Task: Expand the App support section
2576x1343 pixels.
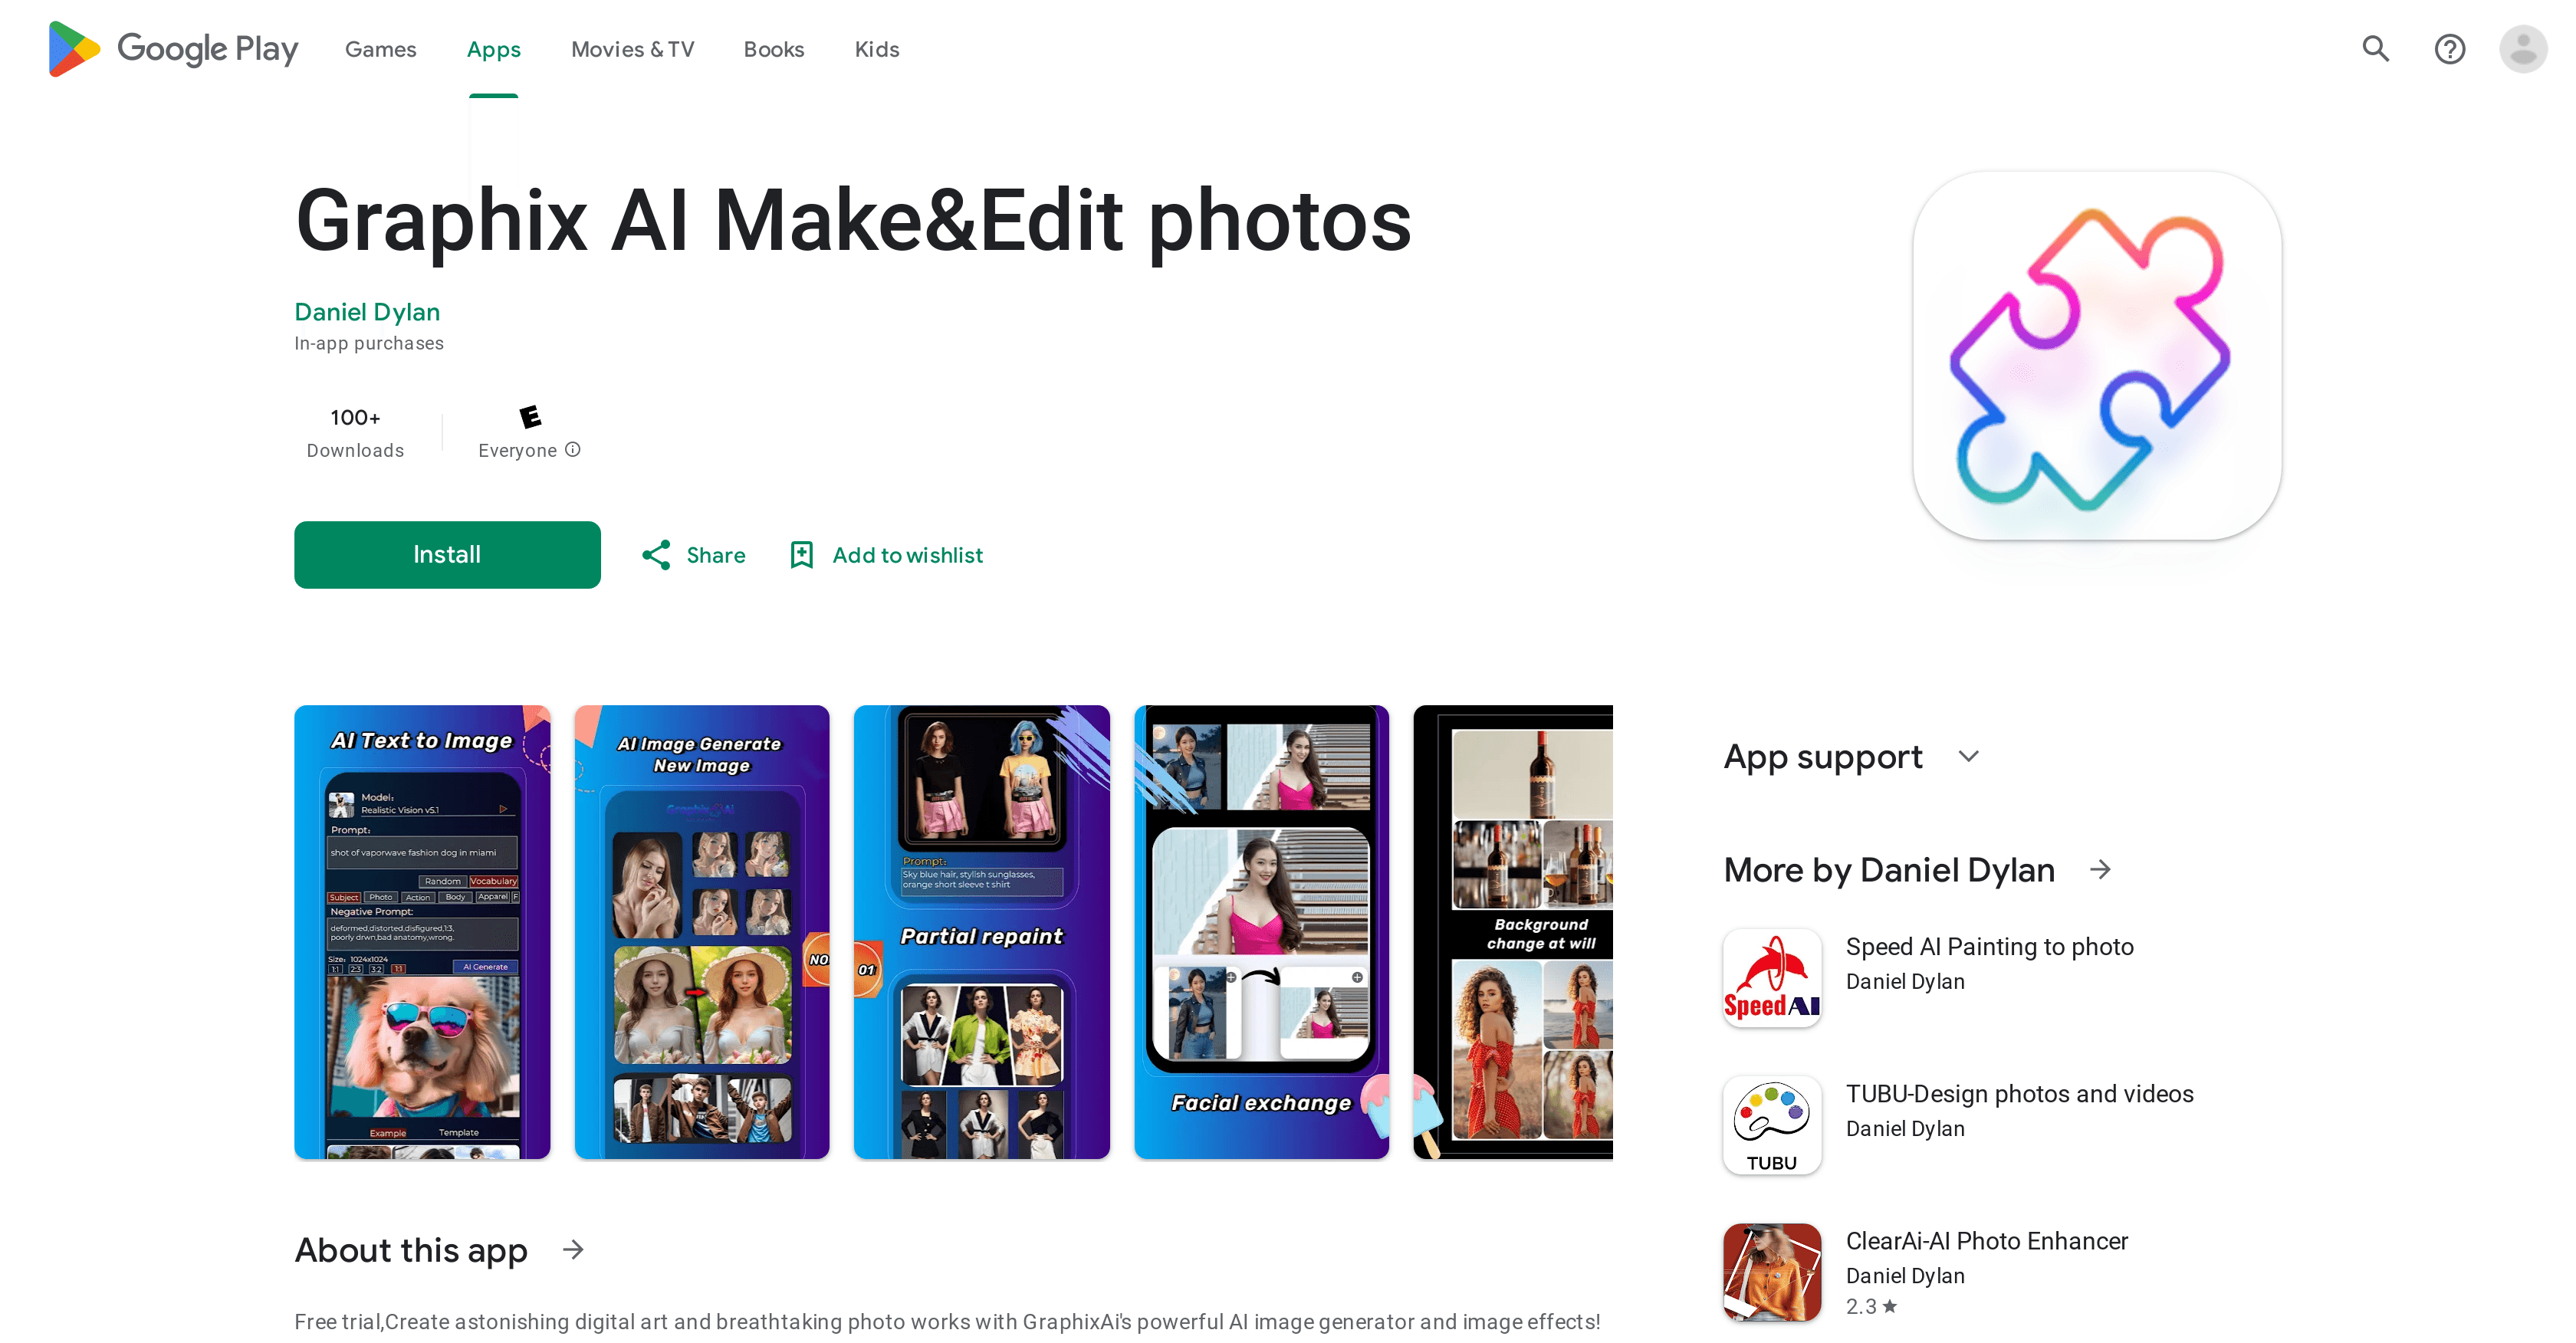Action: (1968, 756)
